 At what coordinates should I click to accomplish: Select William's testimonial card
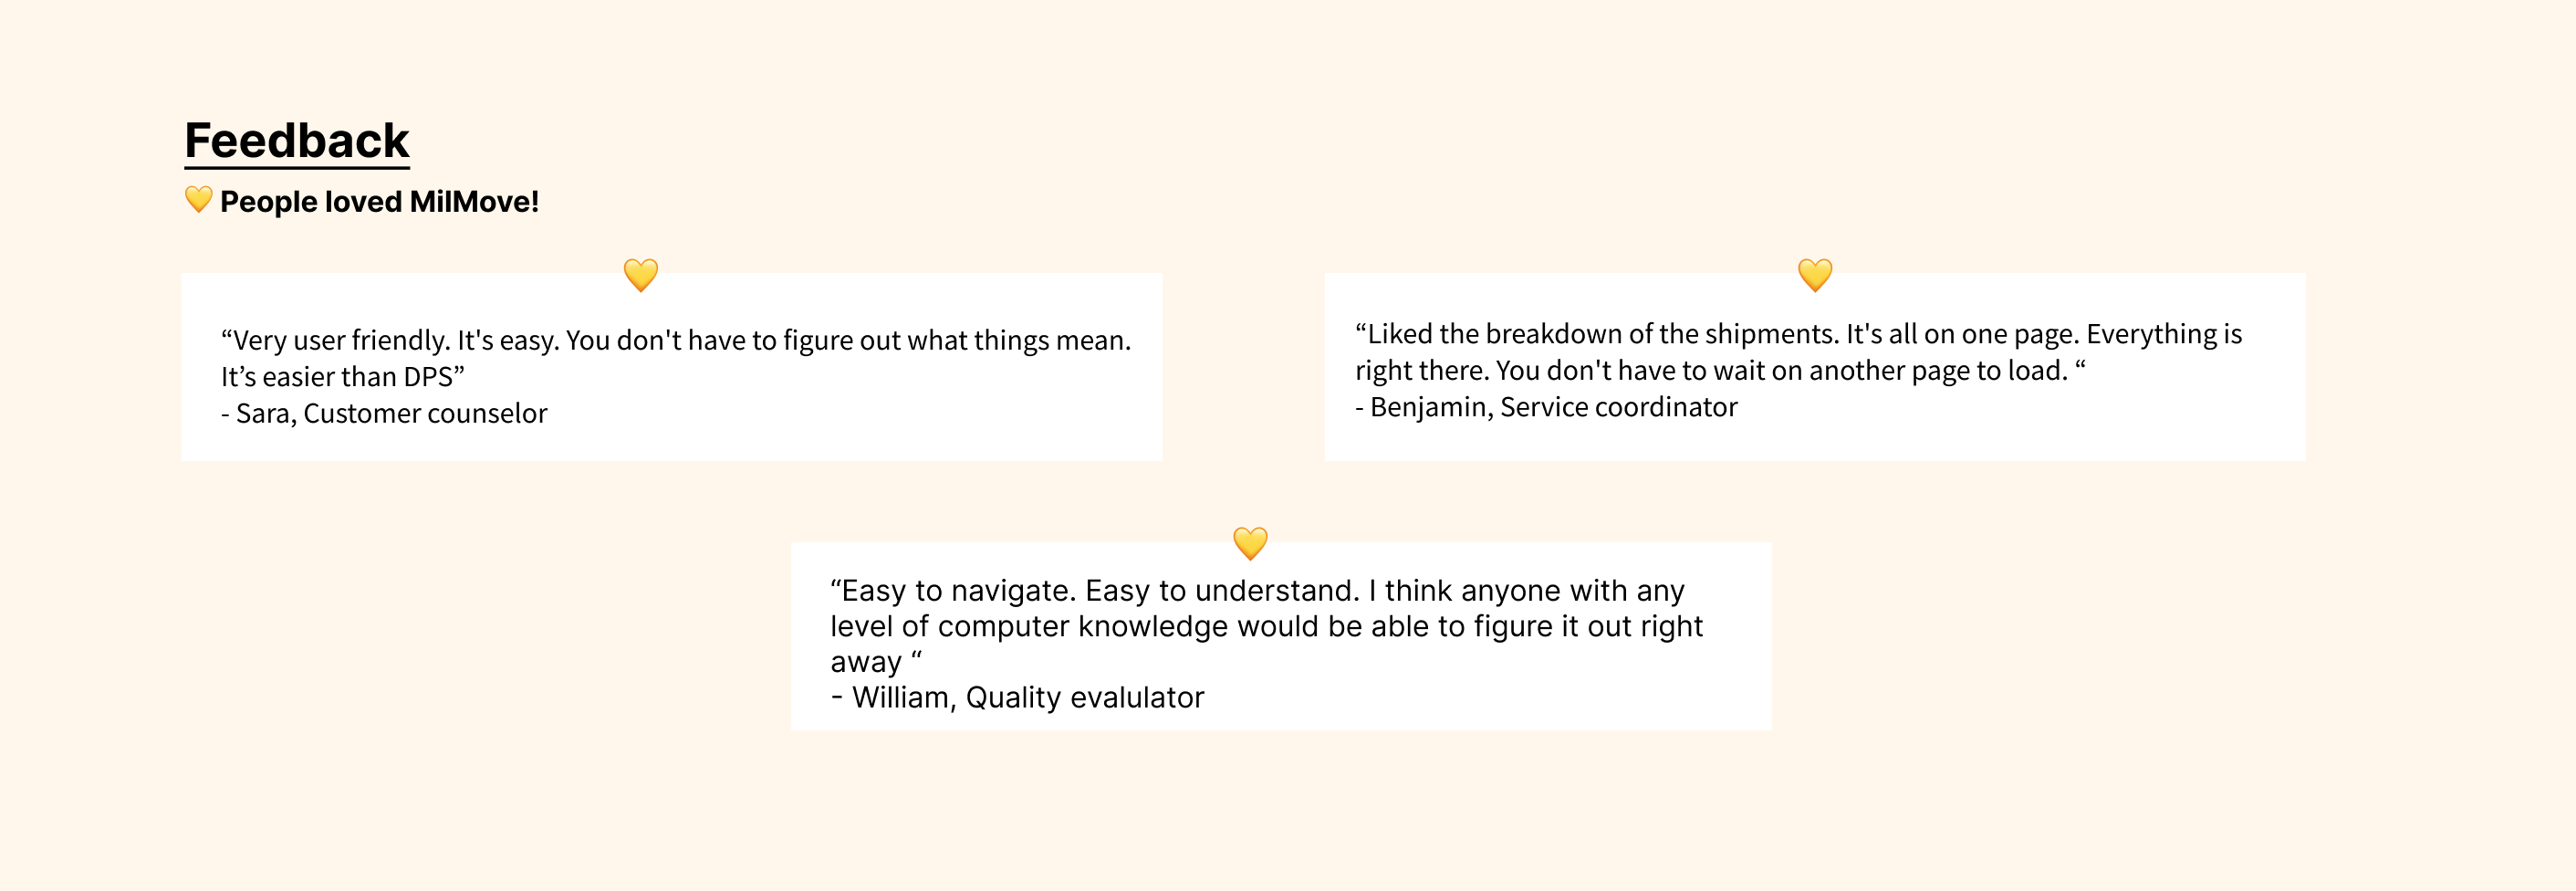point(1281,636)
